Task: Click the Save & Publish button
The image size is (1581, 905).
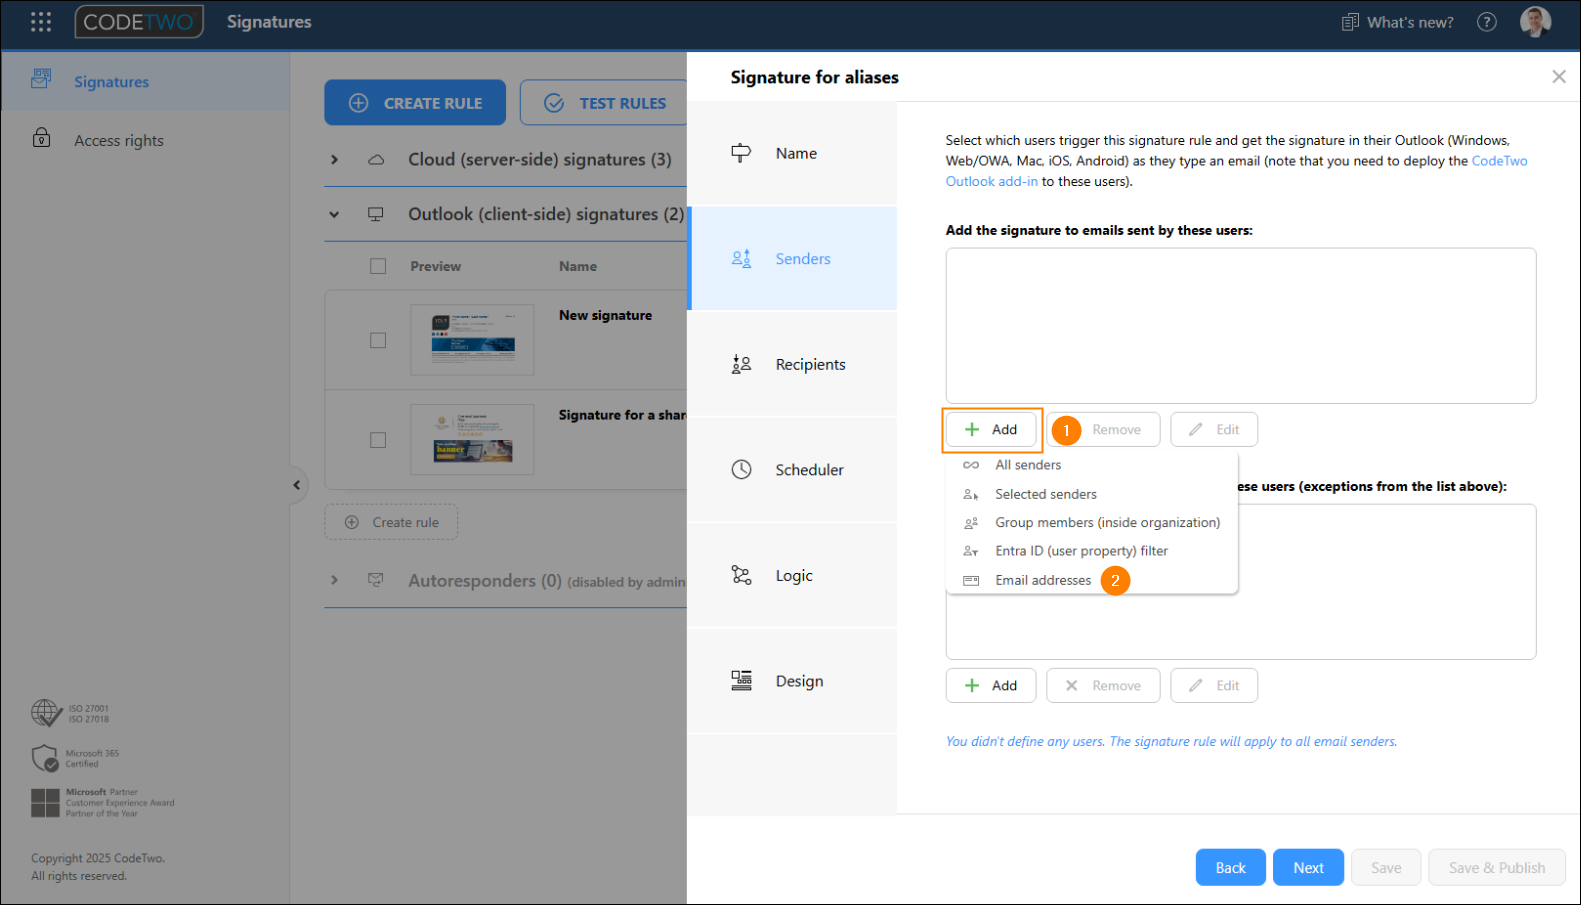Action: (1497, 868)
